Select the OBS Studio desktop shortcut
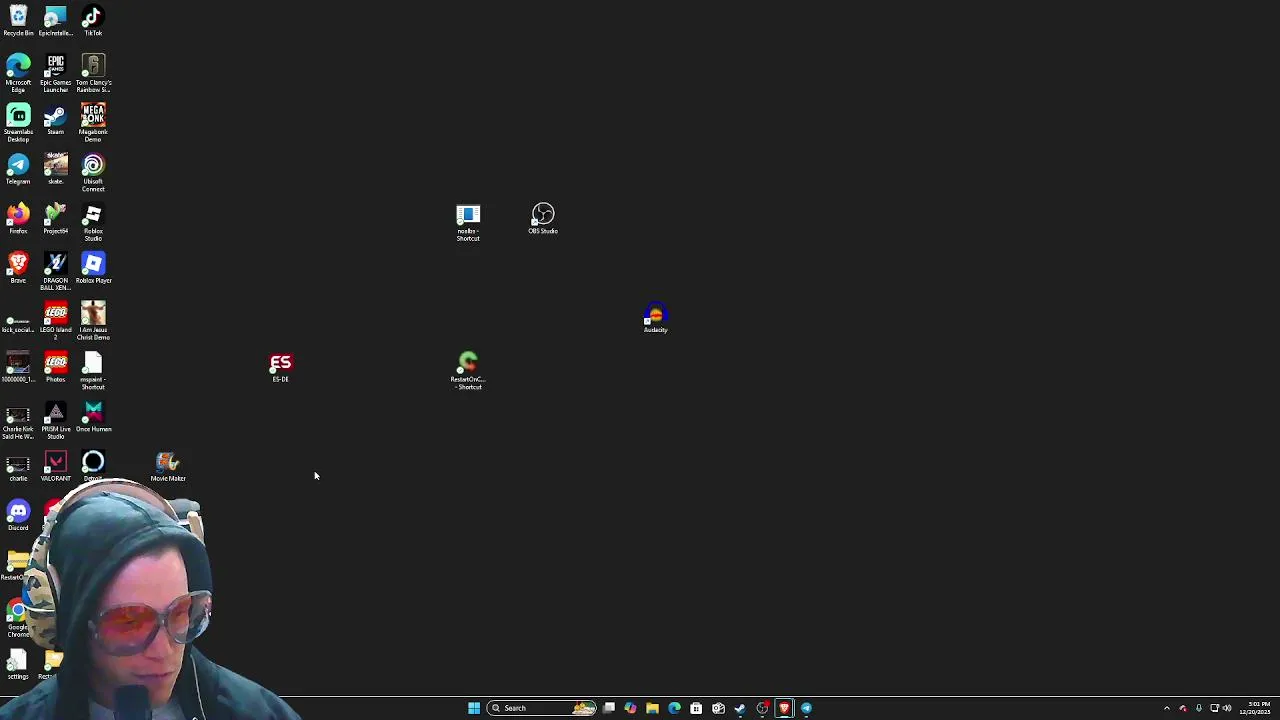The height and width of the screenshot is (720, 1280). (543, 219)
